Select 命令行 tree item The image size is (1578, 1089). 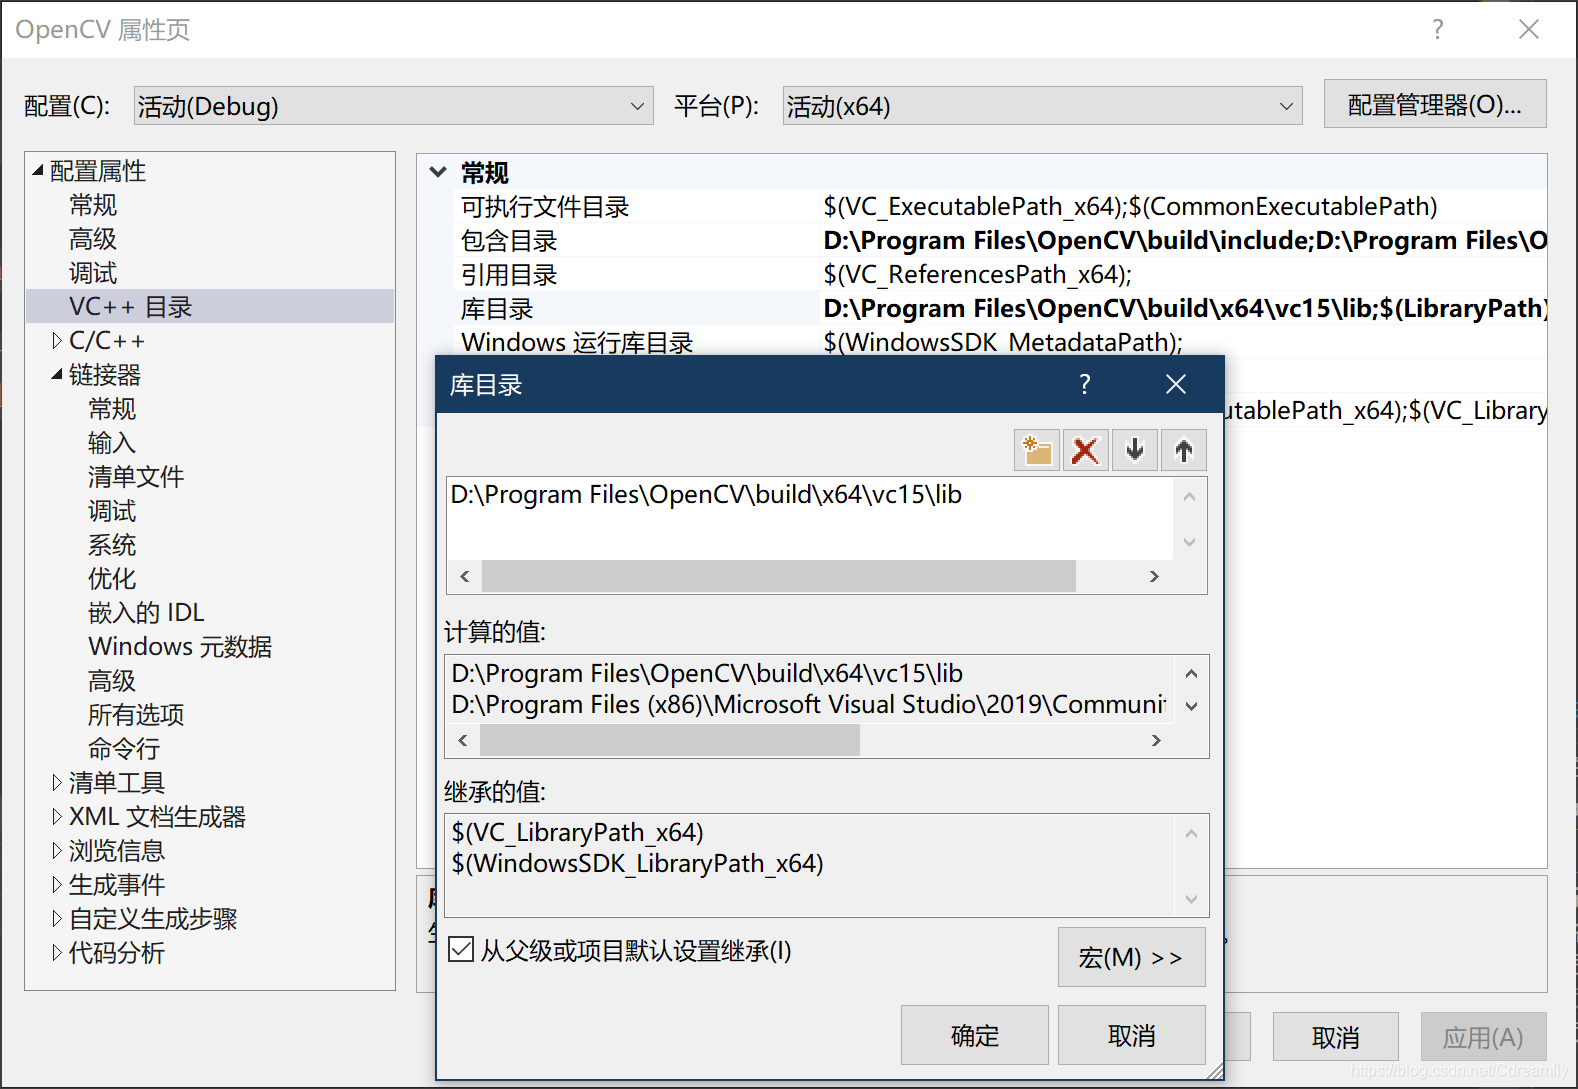coord(124,749)
